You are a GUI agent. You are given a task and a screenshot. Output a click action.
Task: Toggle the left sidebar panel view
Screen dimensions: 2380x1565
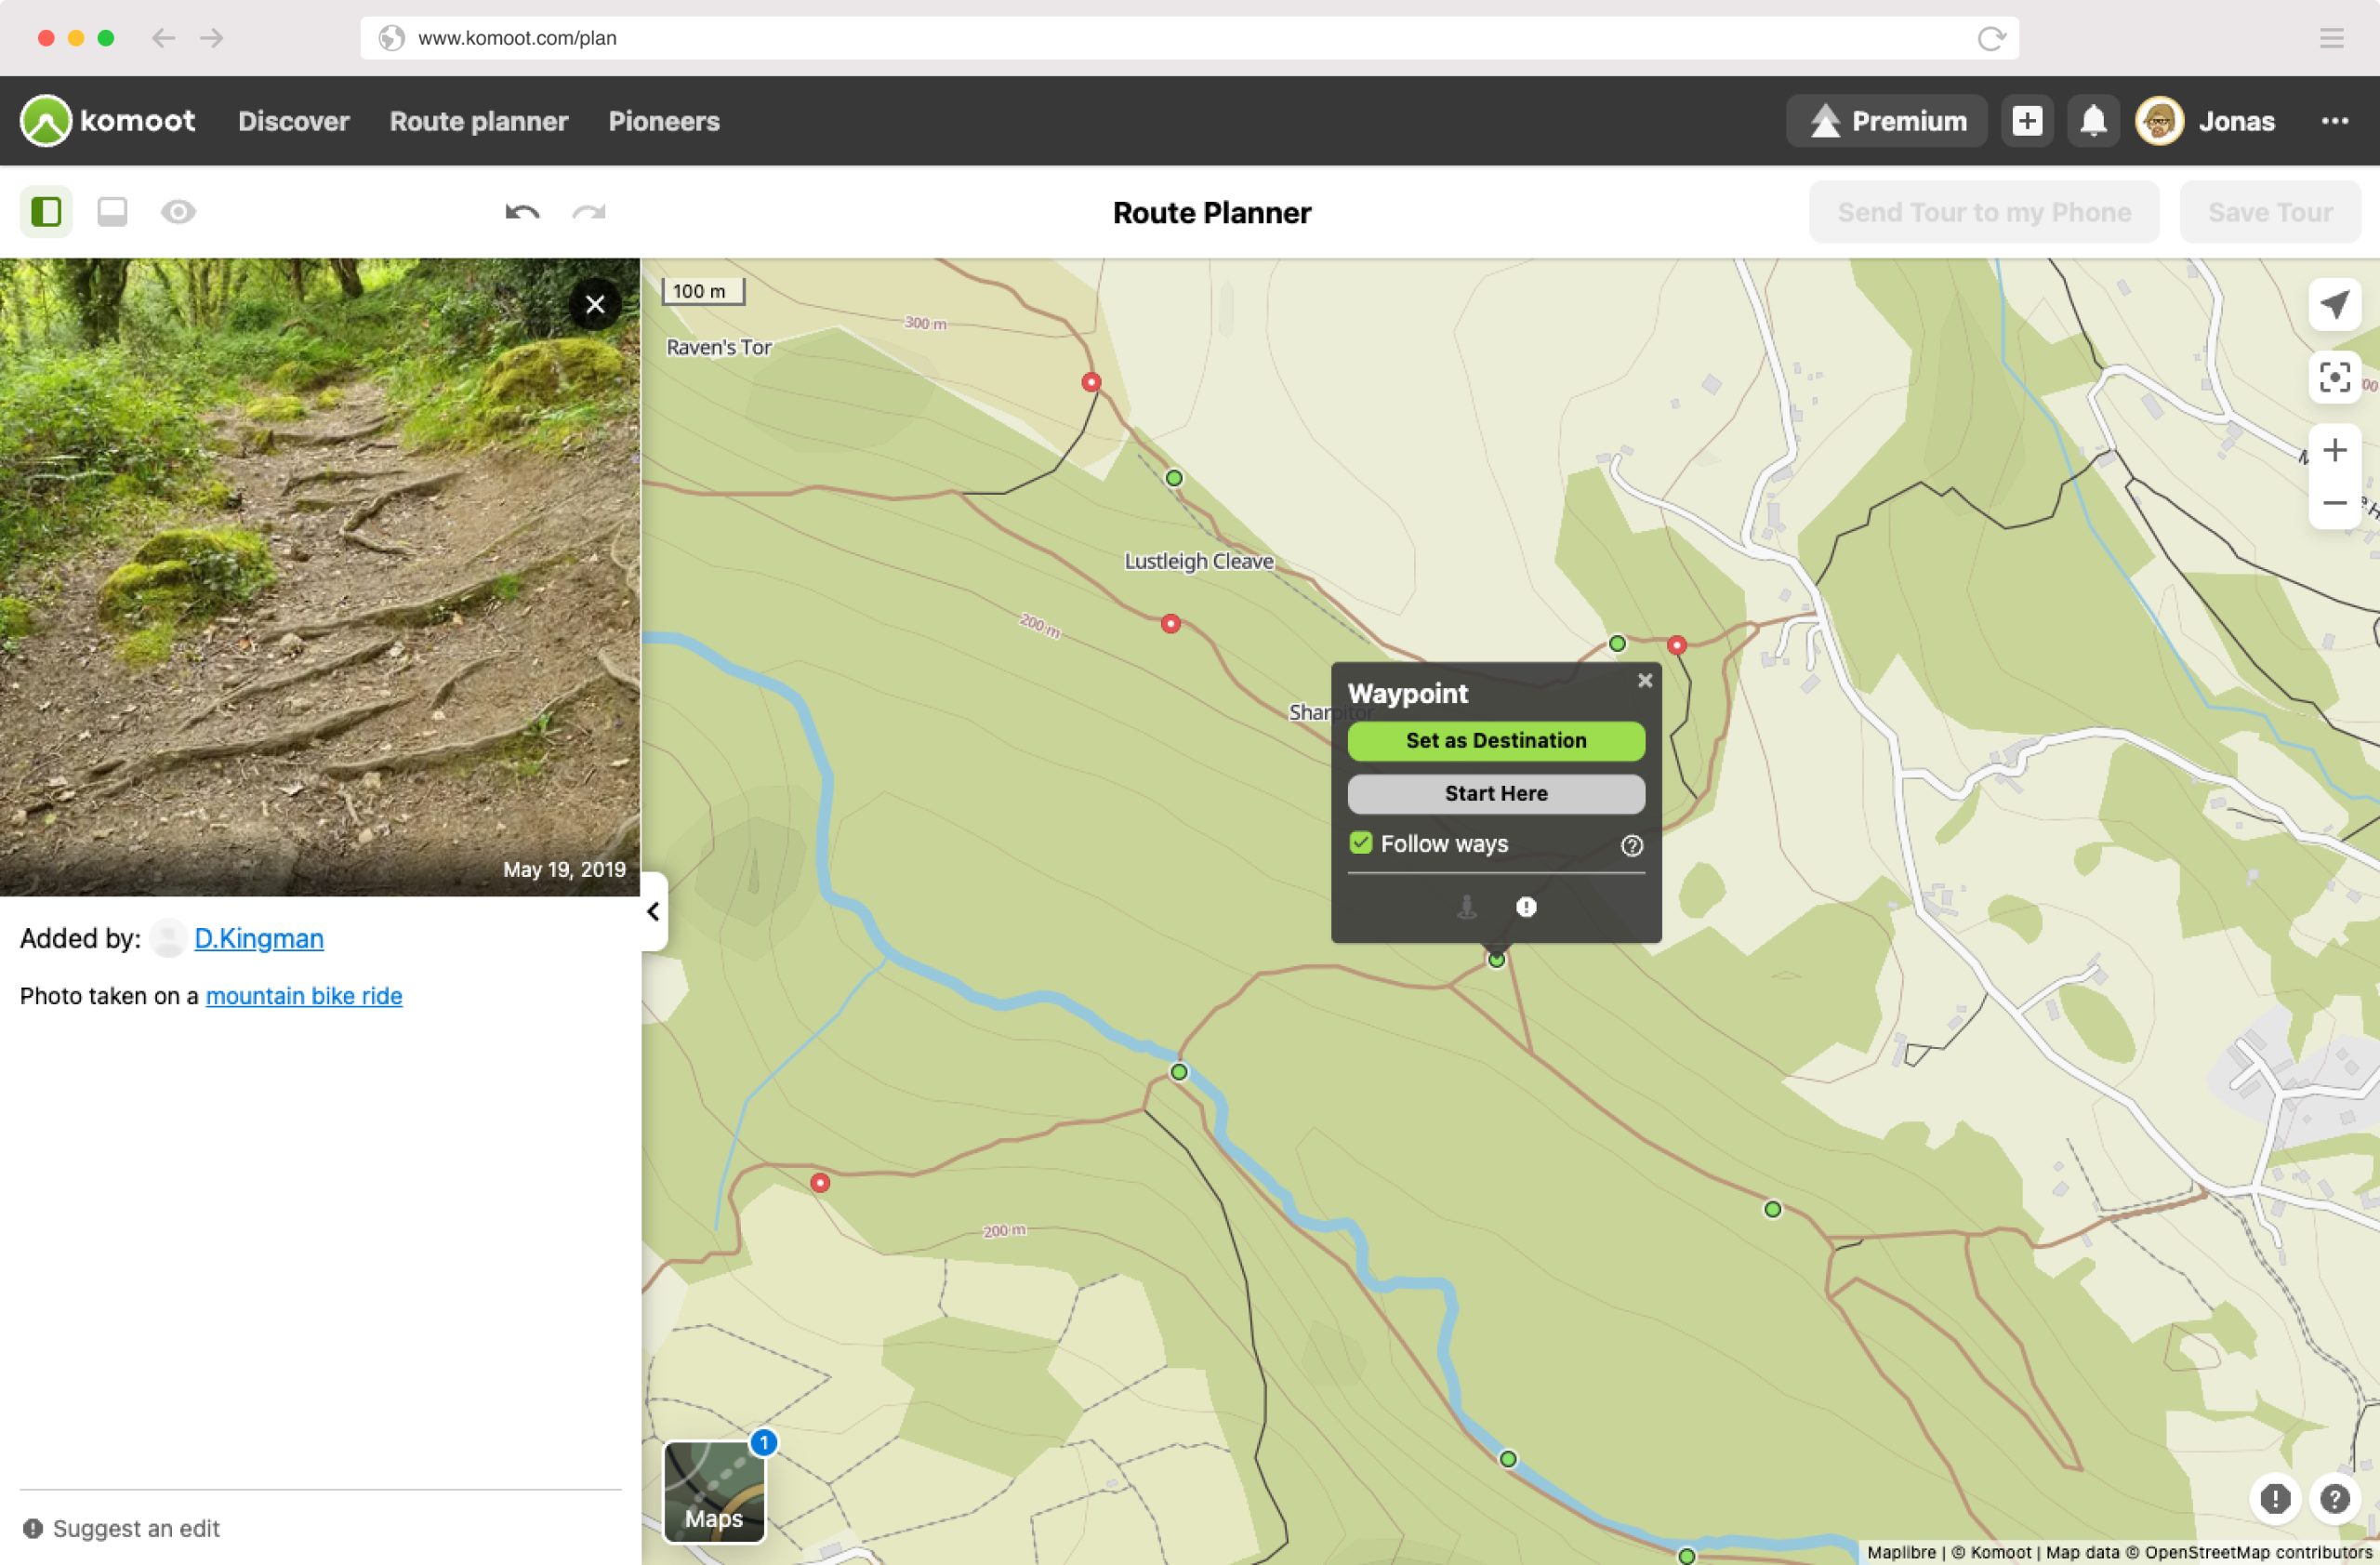[46, 212]
